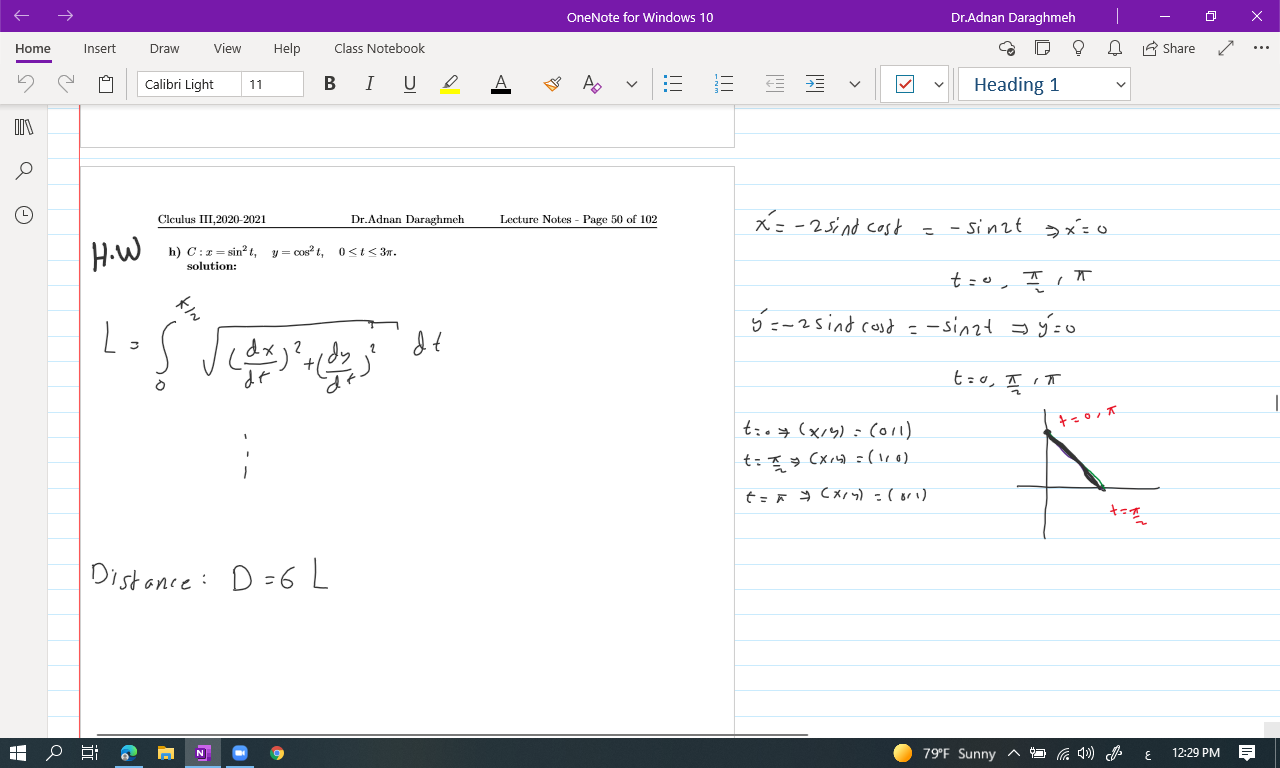Toggle italic formatting
1280x768 pixels.
(369, 84)
